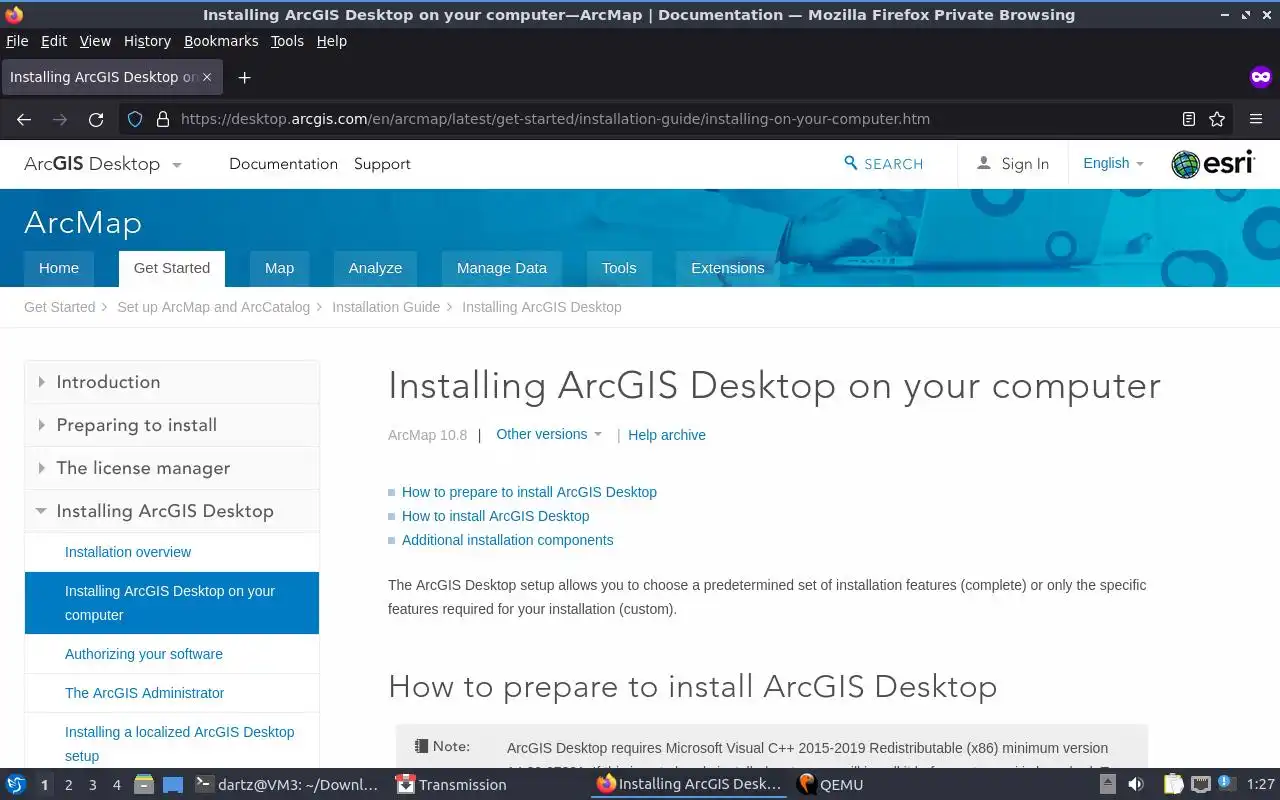This screenshot has width=1280, height=800.
Task: Click the show desktop icon in taskbar
Action: pos(173,785)
